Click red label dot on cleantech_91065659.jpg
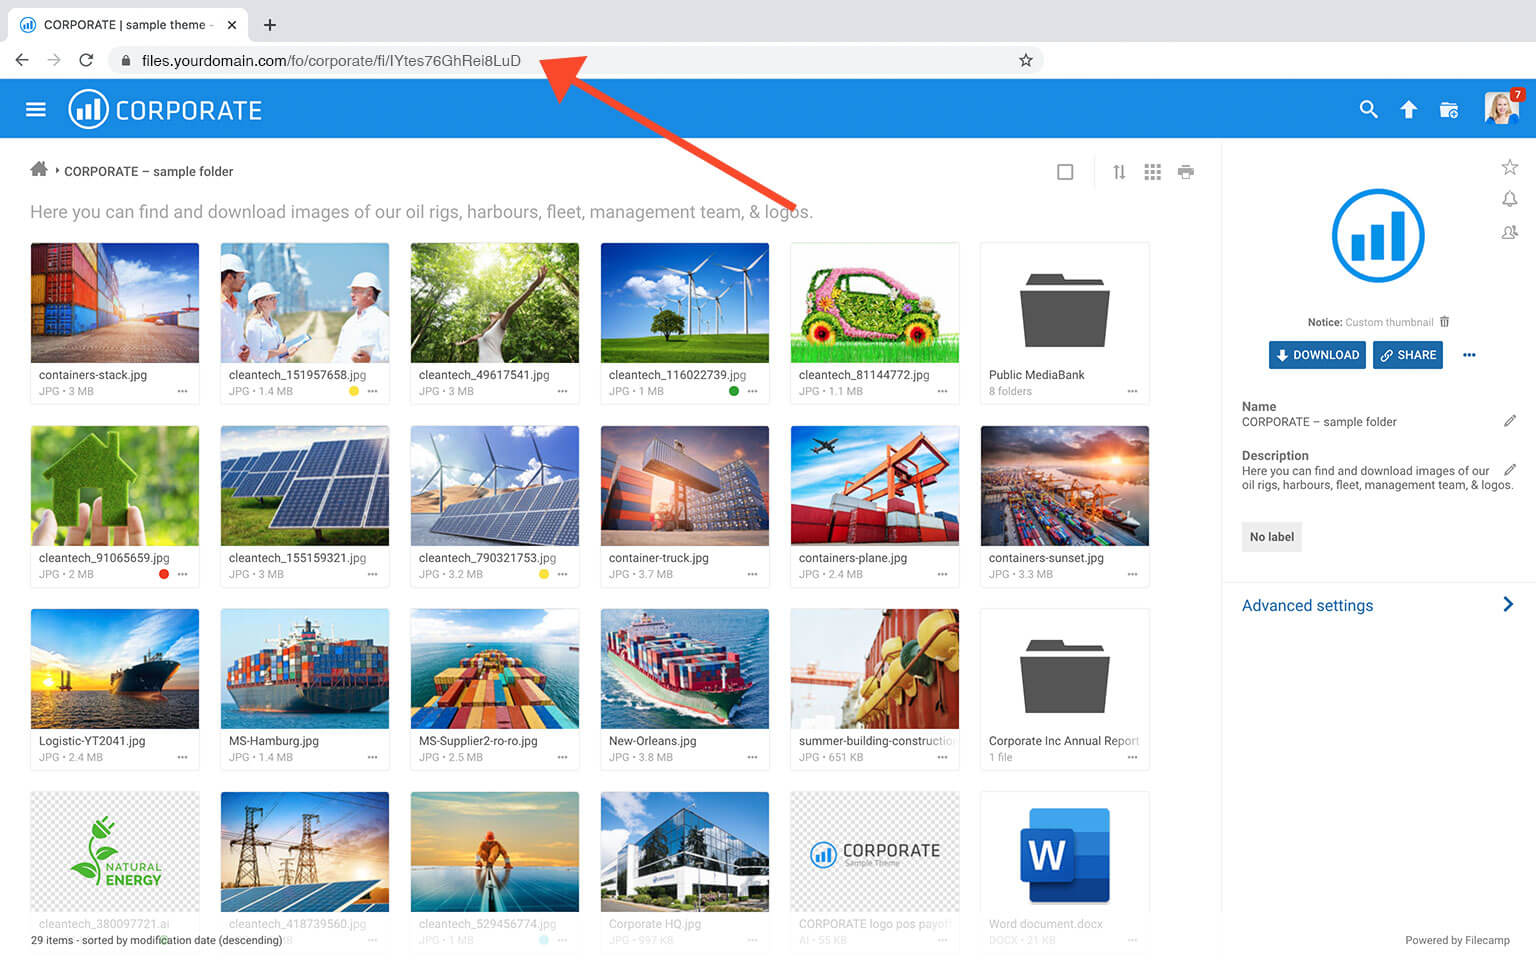 (x=164, y=574)
